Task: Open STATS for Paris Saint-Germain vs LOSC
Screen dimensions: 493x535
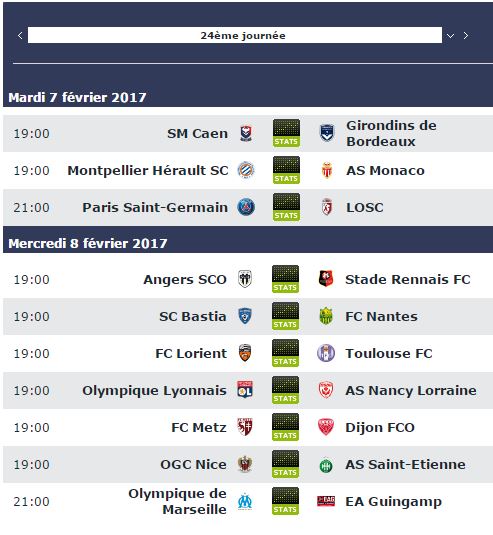Action: [x=286, y=207]
